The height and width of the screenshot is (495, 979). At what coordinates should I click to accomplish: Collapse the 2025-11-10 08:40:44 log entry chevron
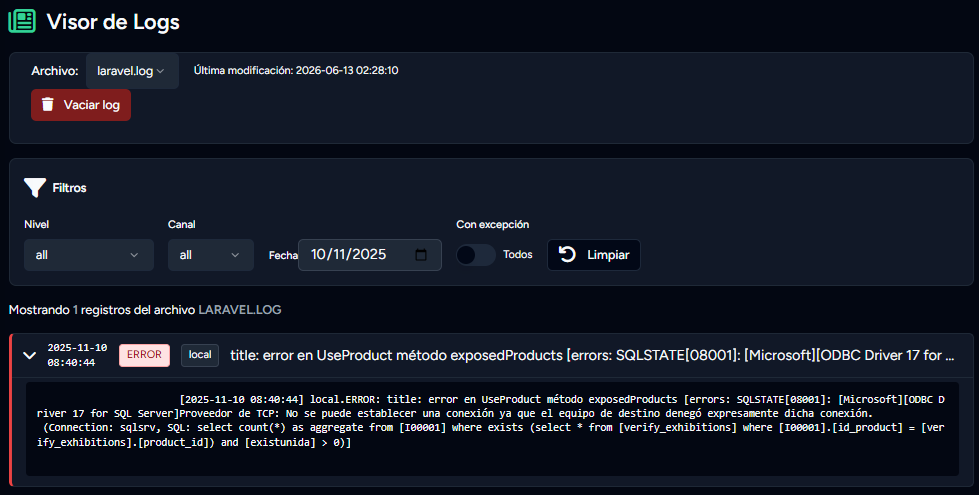pos(29,355)
